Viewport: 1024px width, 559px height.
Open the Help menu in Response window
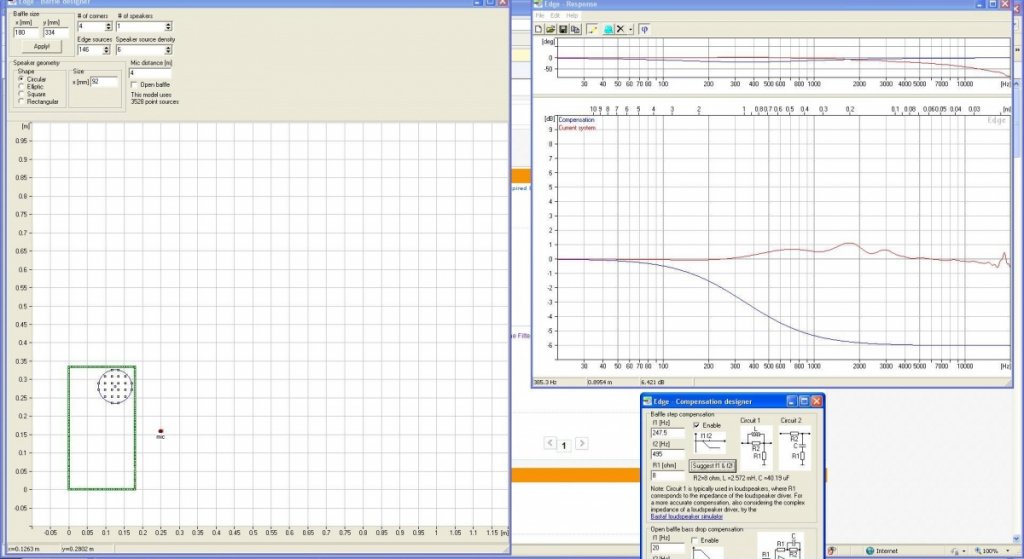tap(572, 16)
